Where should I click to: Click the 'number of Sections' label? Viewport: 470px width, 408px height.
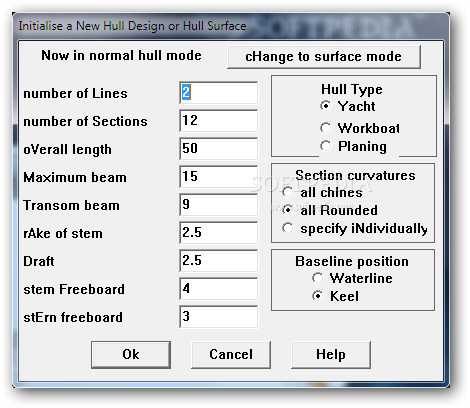click(x=85, y=122)
